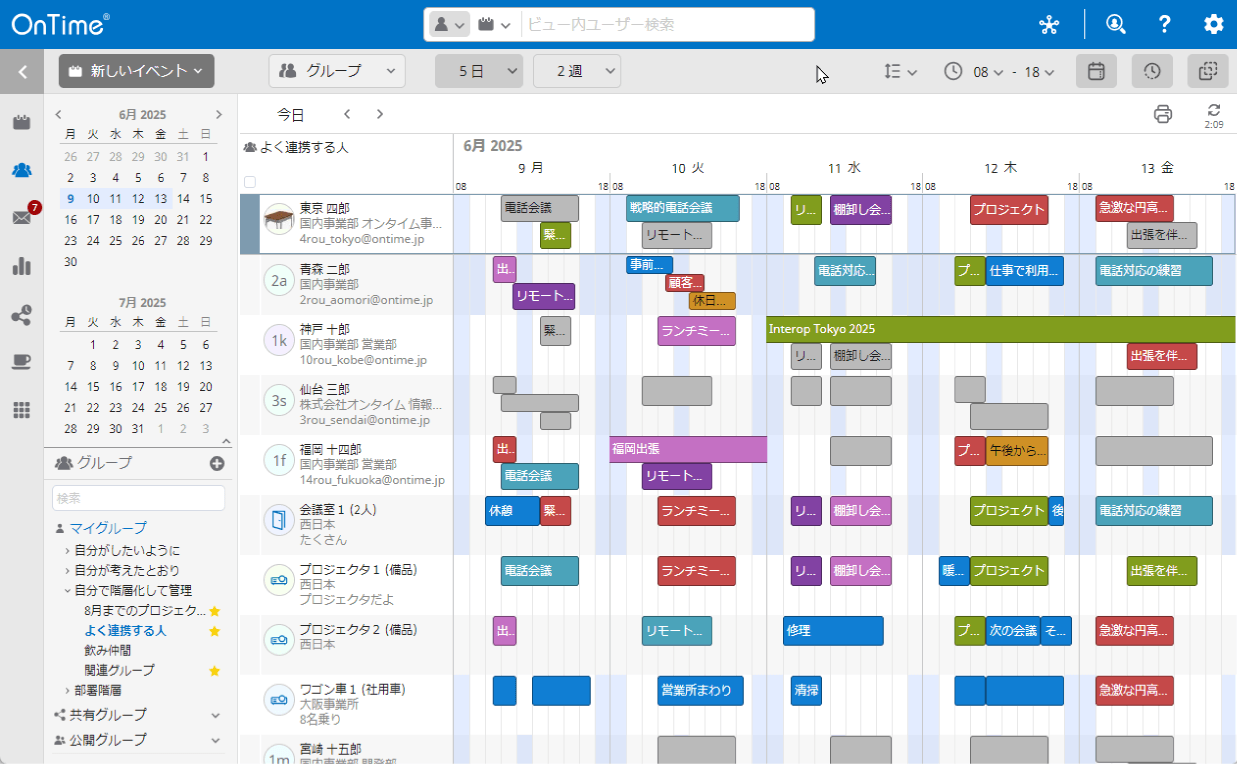Switch to the clock view mode icon
1237x764 pixels.
tap(1151, 71)
